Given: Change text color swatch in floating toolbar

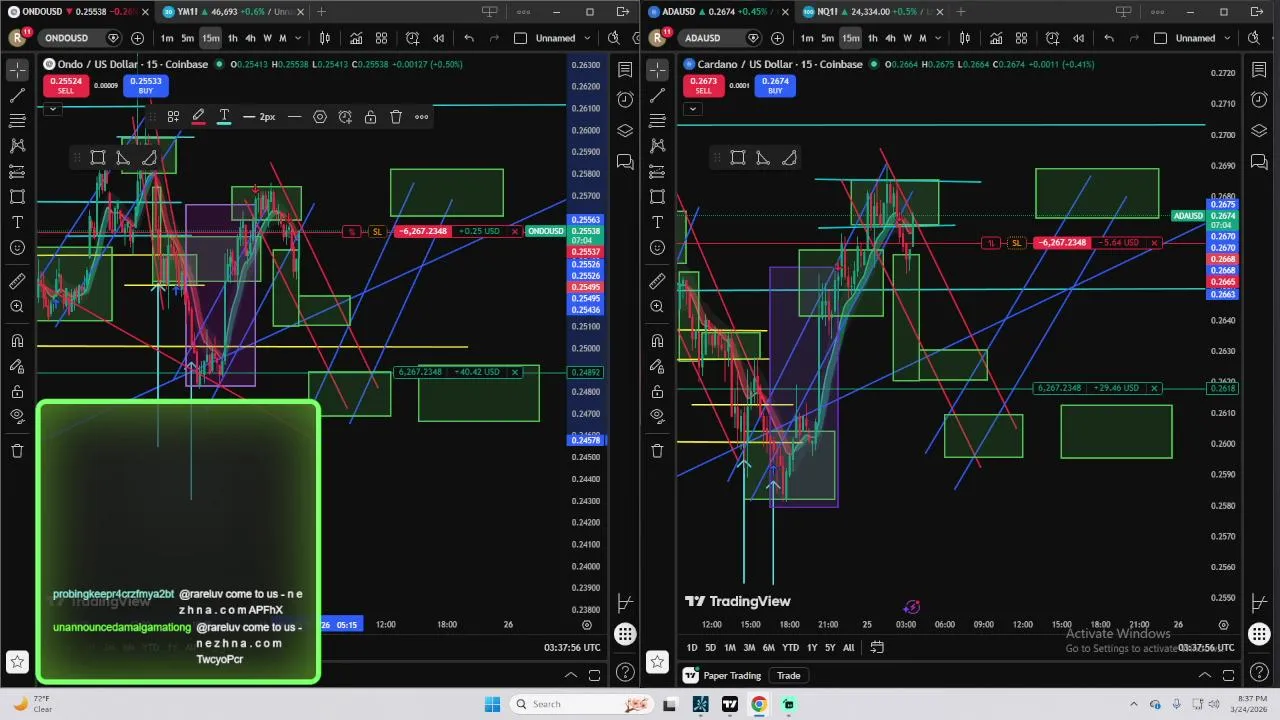Looking at the screenshot, I should (x=224, y=117).
